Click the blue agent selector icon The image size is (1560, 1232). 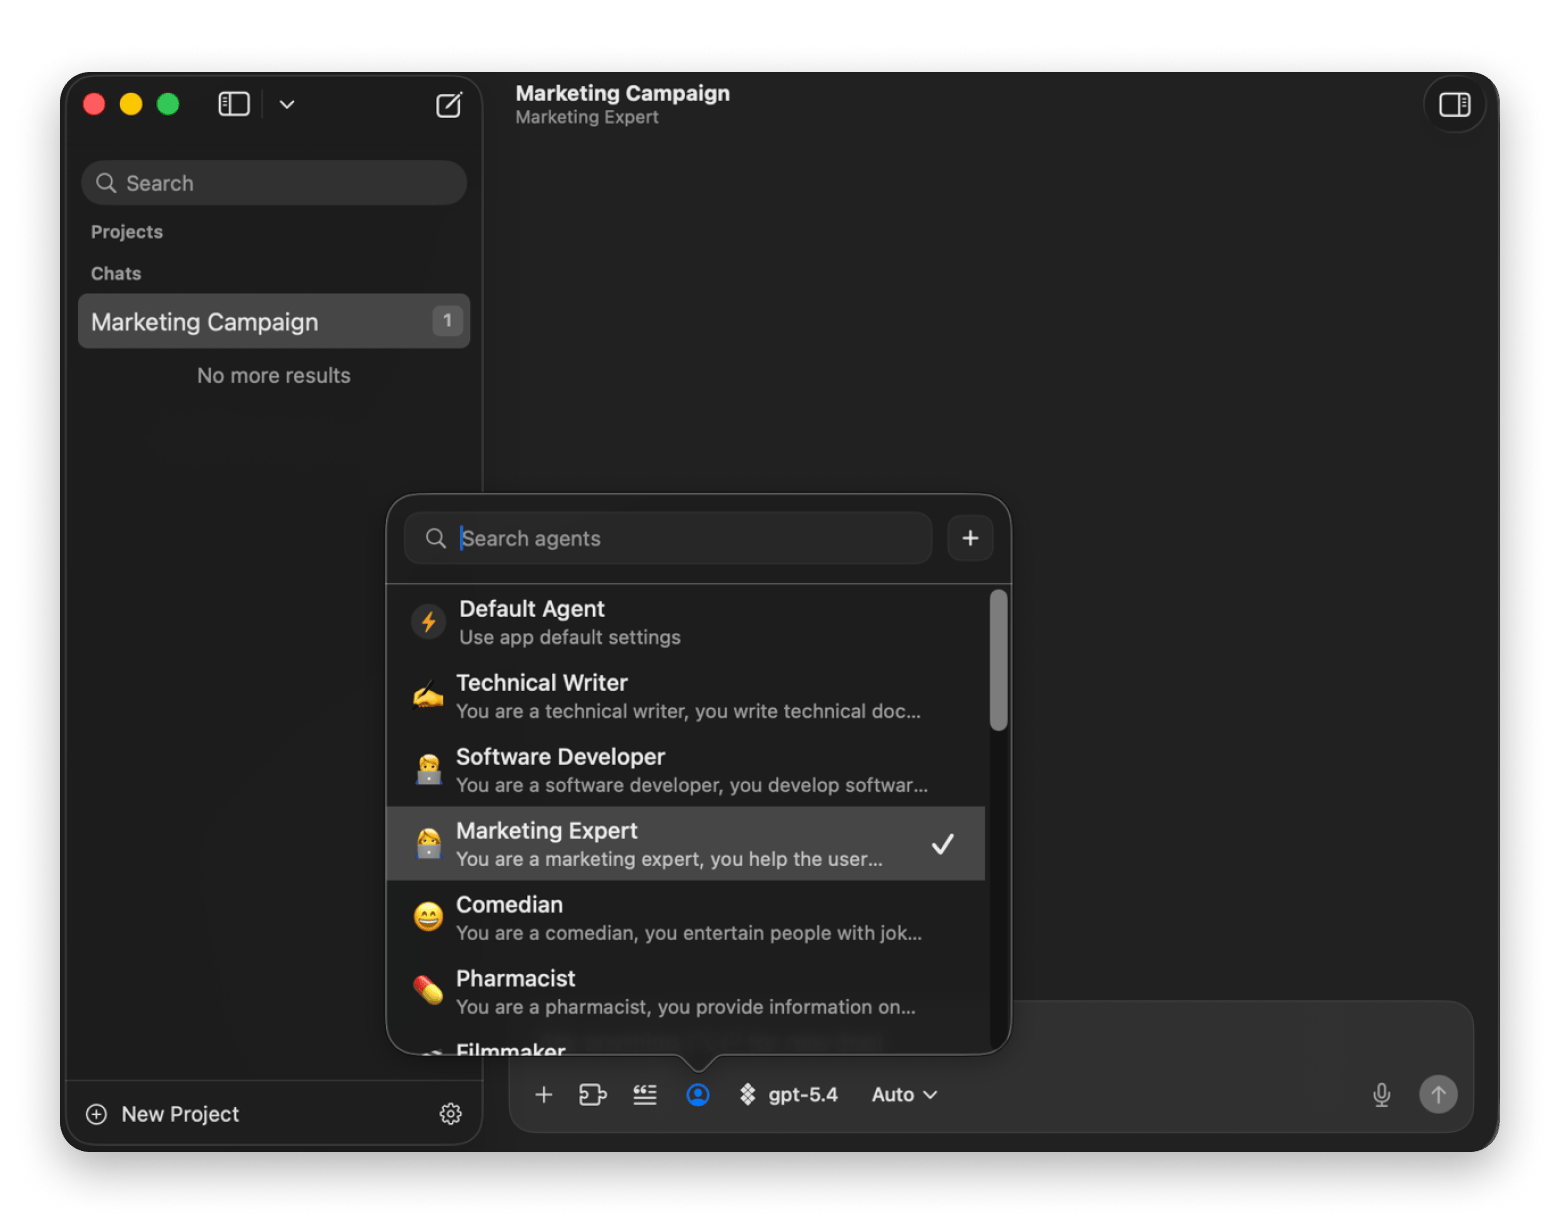click(x=698, y=1095)
